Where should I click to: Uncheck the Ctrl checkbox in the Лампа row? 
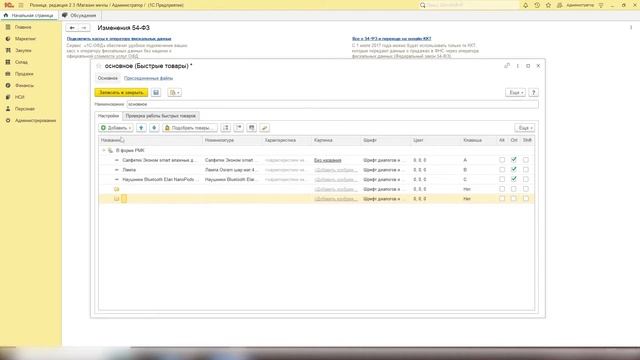click(514, 169)
